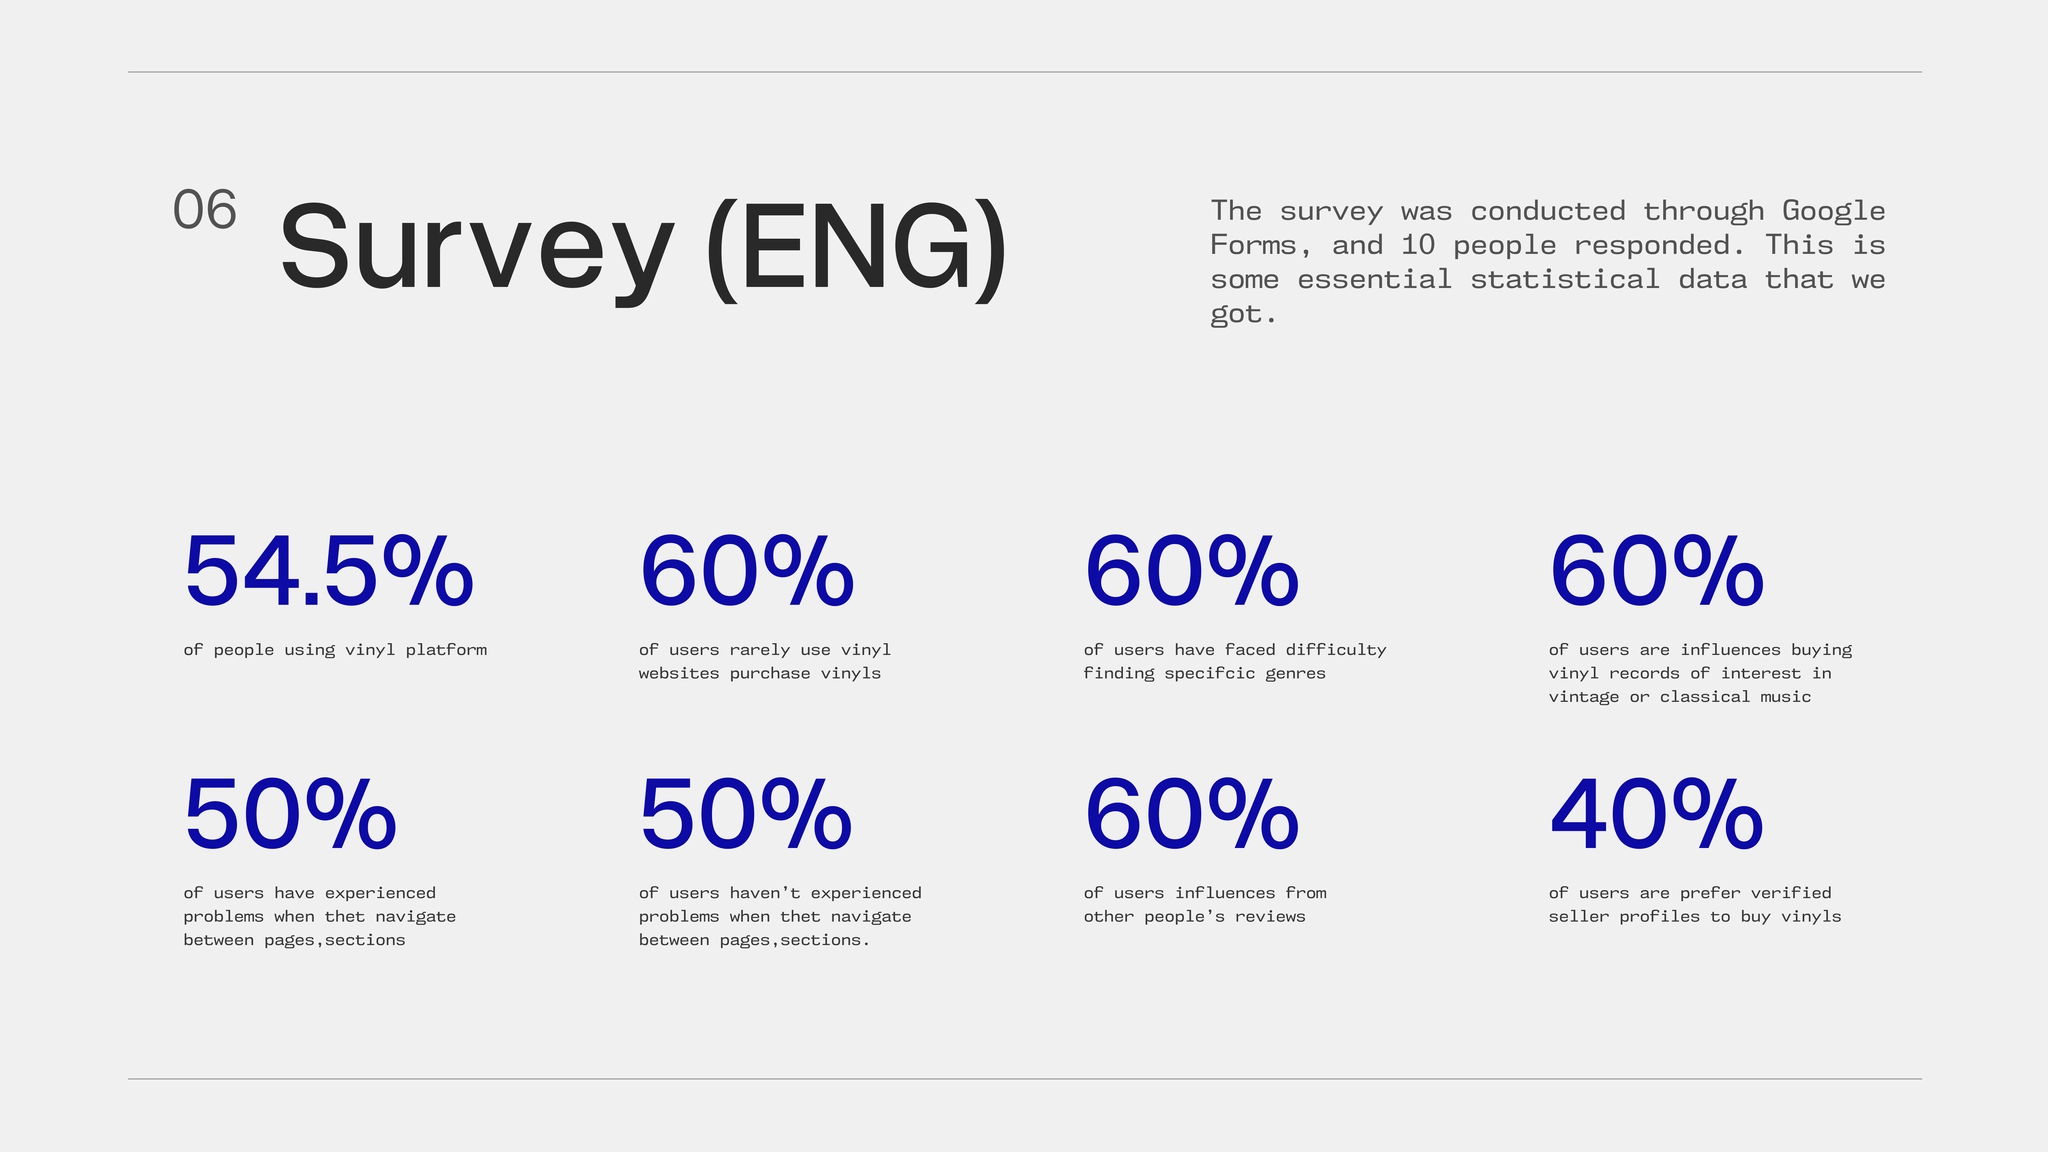2048x1152 pixels.
Task: Click the "faced difficulty finding specific genres" caption
Action: [x=1234, y=662]
